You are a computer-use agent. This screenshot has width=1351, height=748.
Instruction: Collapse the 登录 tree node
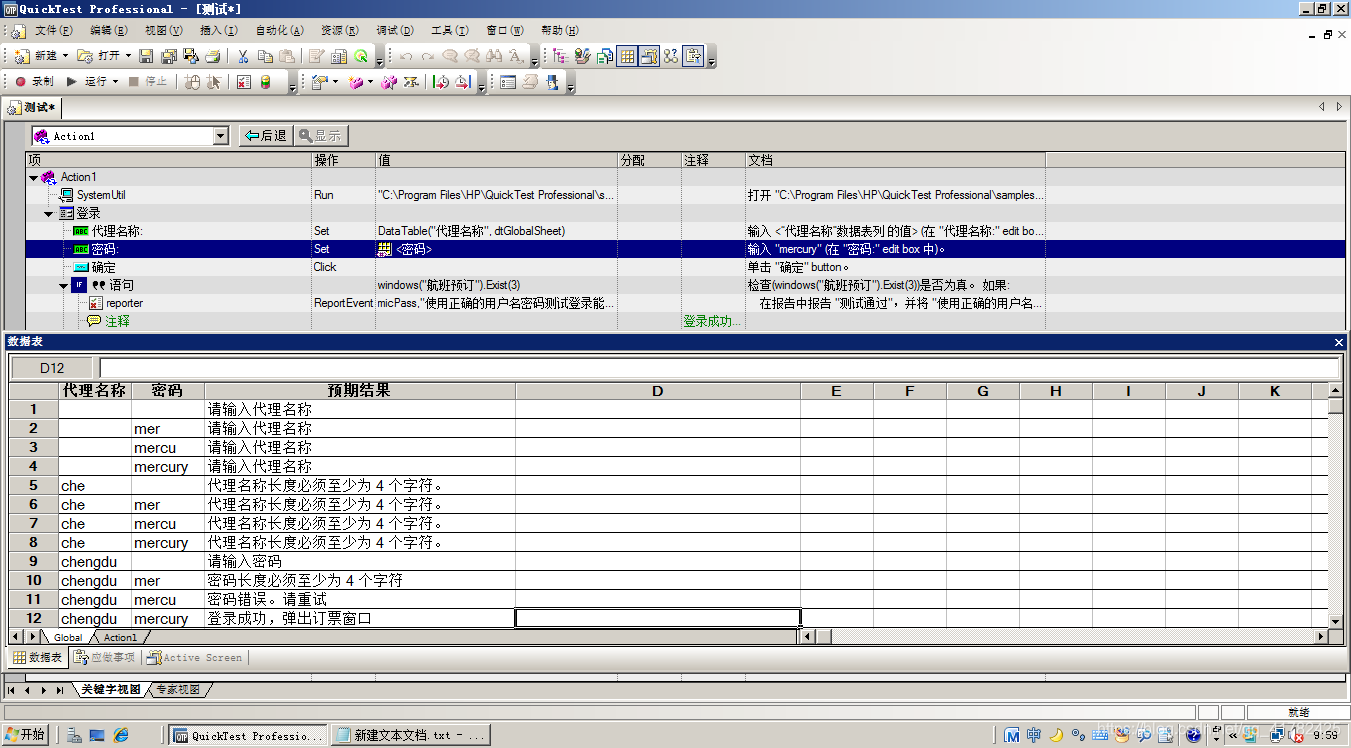[x=48, y=213]
